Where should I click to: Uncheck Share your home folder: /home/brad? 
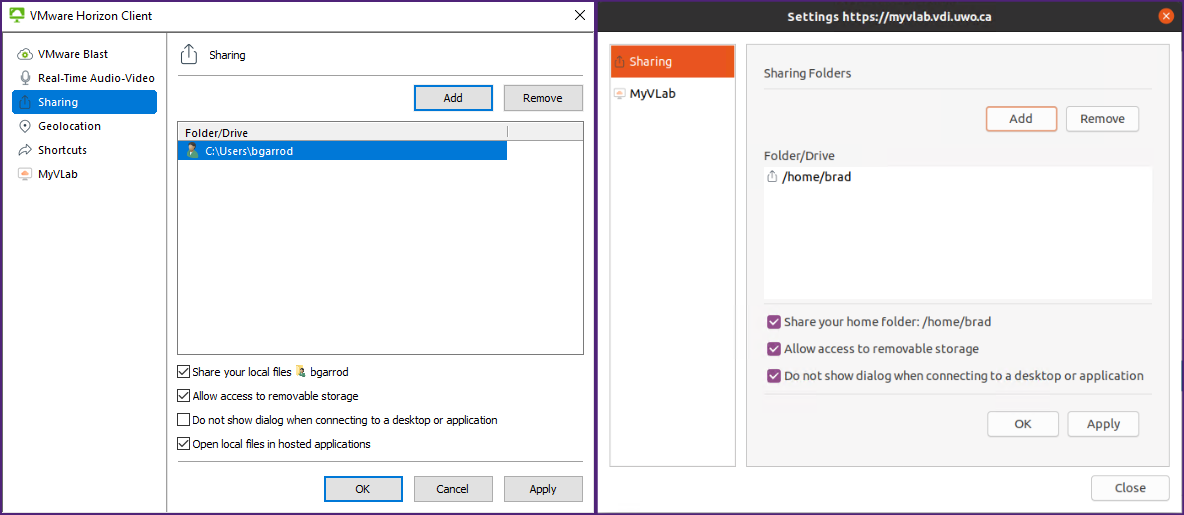click(x=773, y=322)
